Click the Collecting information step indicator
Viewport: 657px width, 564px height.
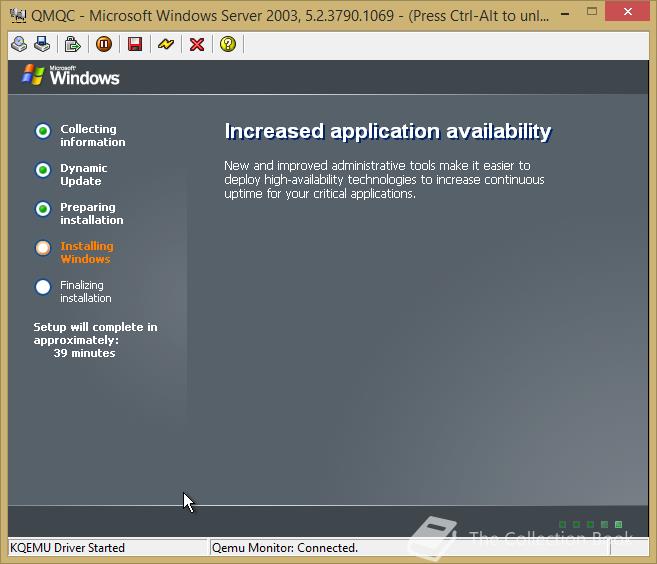[43, 131]
